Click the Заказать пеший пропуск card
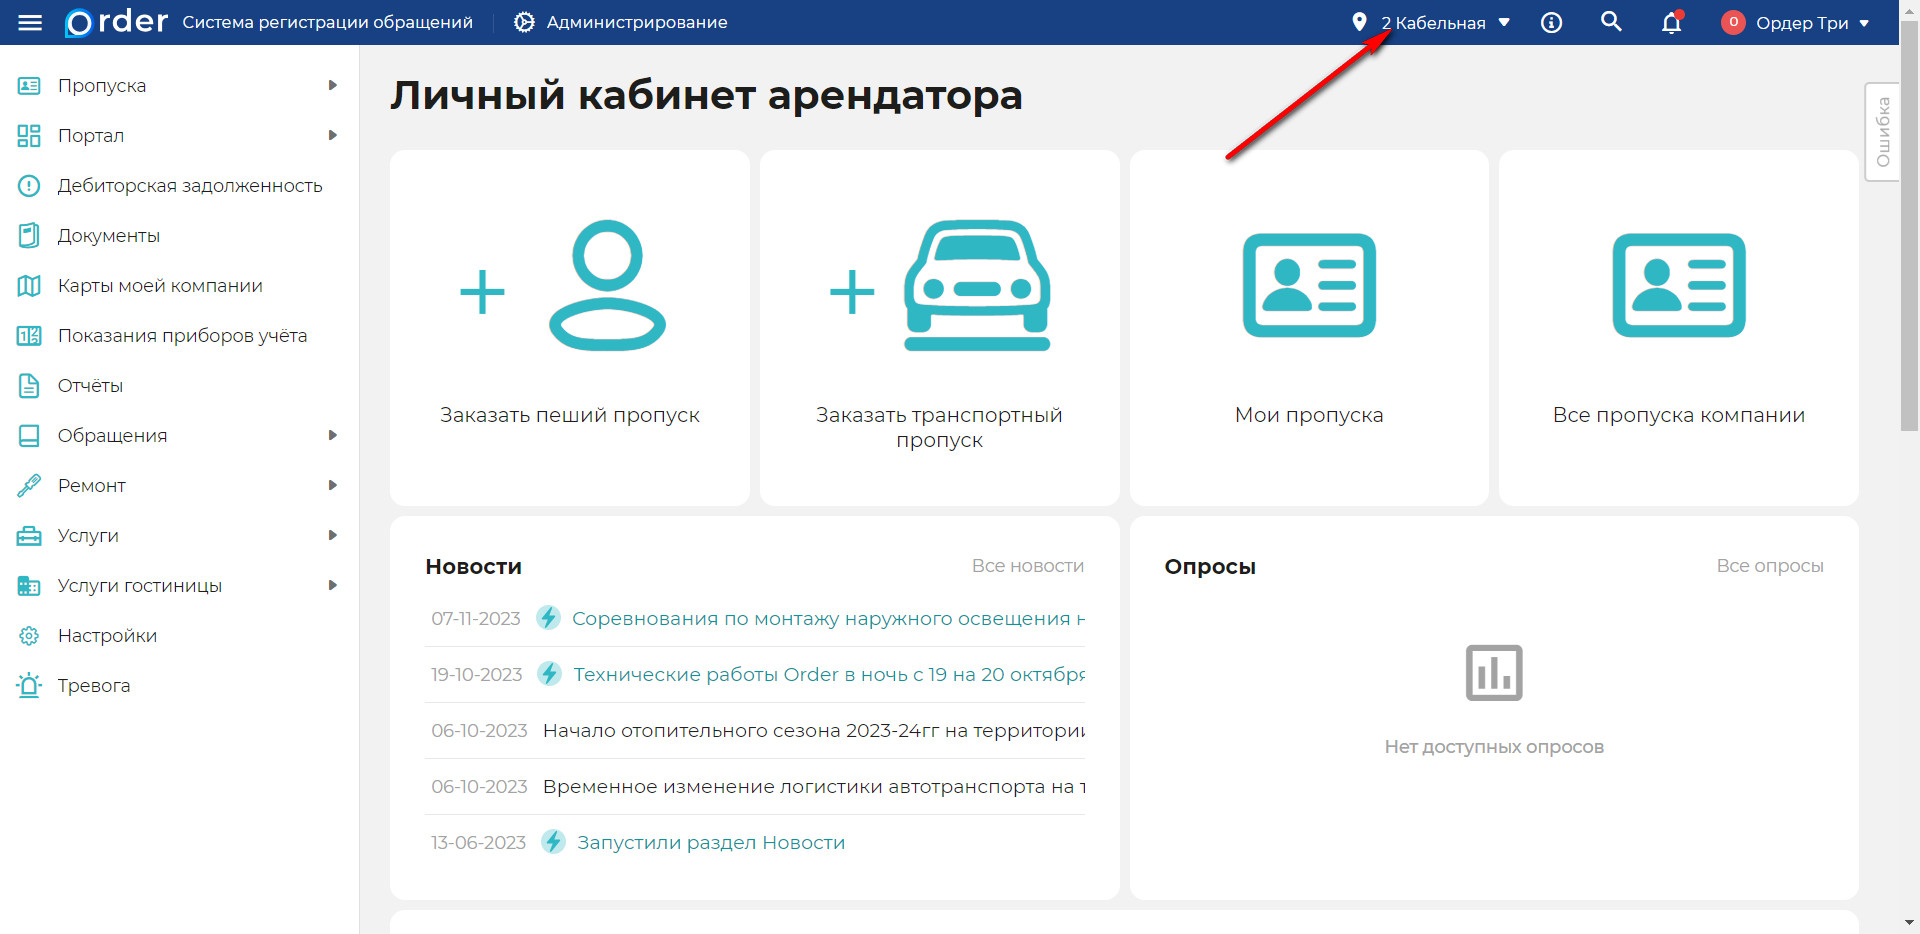This screenshot has width=1920, height=934. (x=569, y=327)
